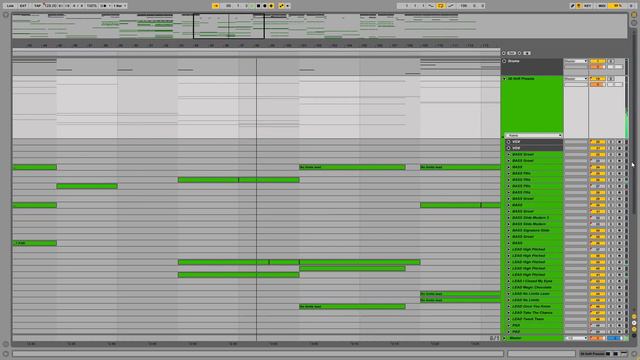
Task: Unfold the LEAD Twerk Team track
Action: point(509,319)
